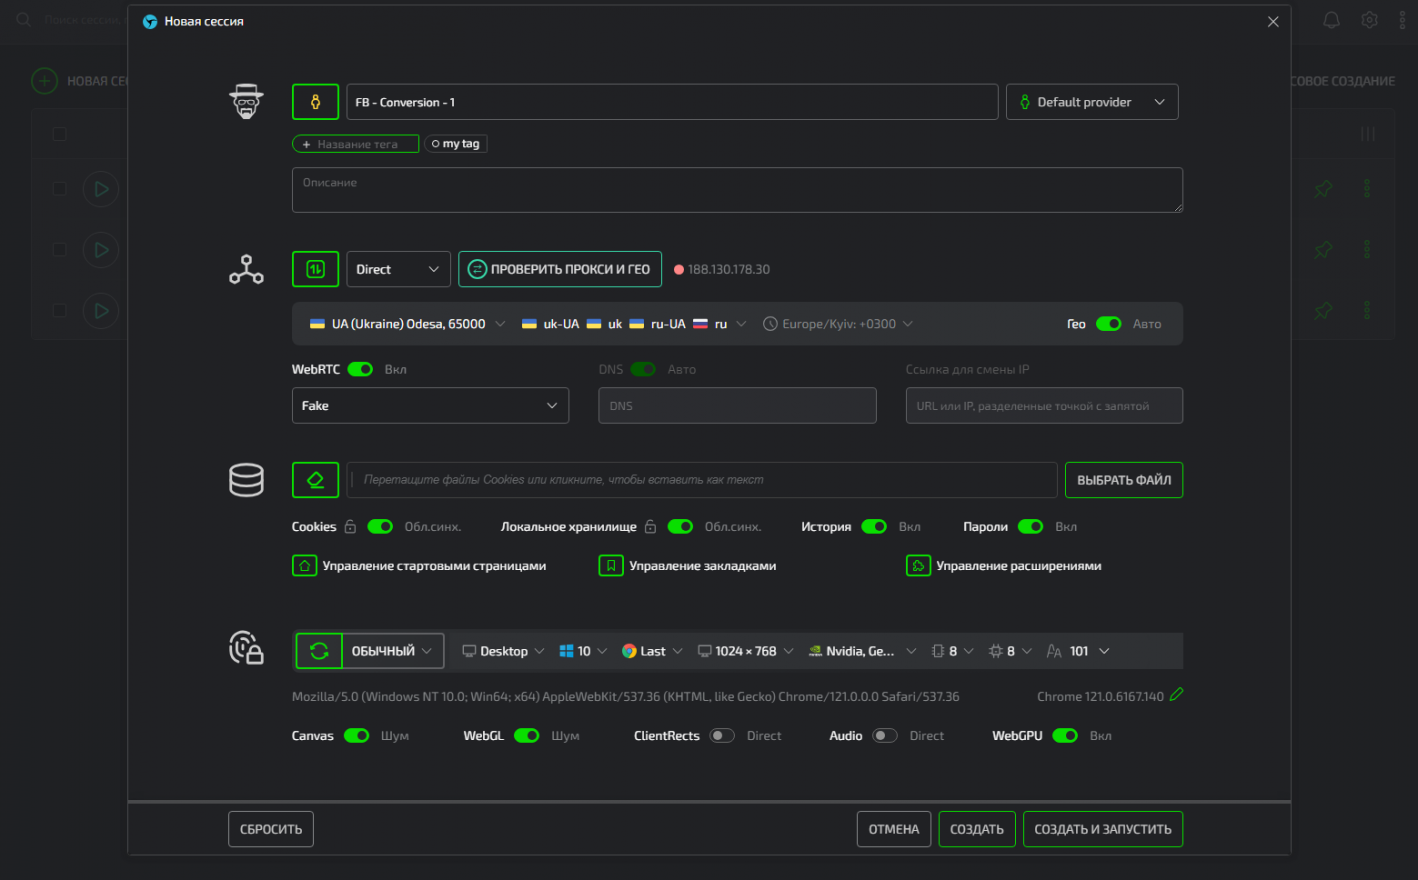Click the IP change URL input field
The width and height of the screenshot is (1418, 880).
1044,406
